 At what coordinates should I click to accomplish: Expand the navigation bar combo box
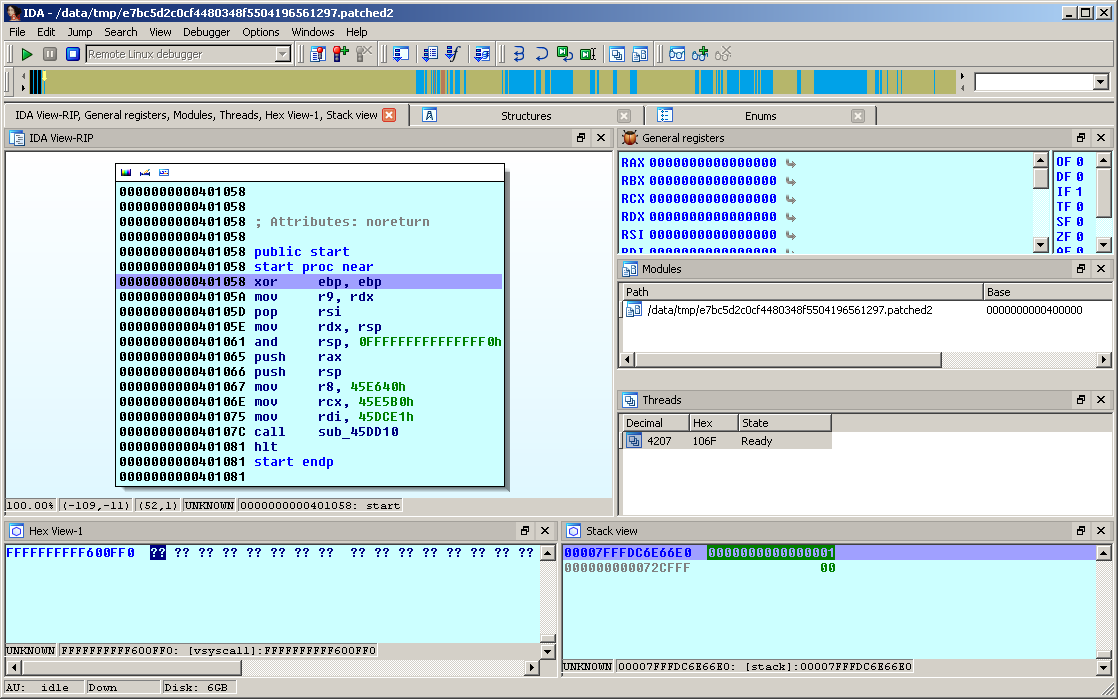click(x=1100, y=82)
